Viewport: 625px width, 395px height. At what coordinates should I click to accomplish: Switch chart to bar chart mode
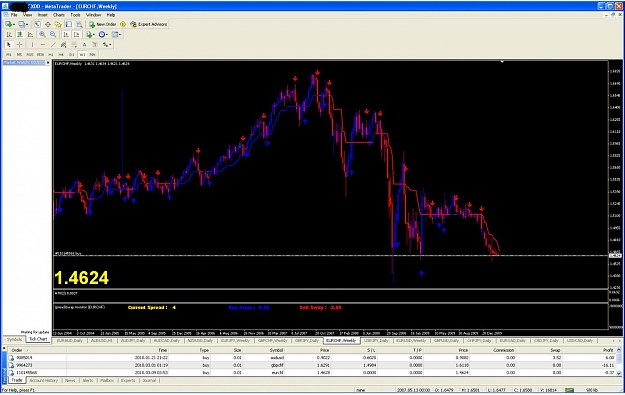tap(9, 34)
